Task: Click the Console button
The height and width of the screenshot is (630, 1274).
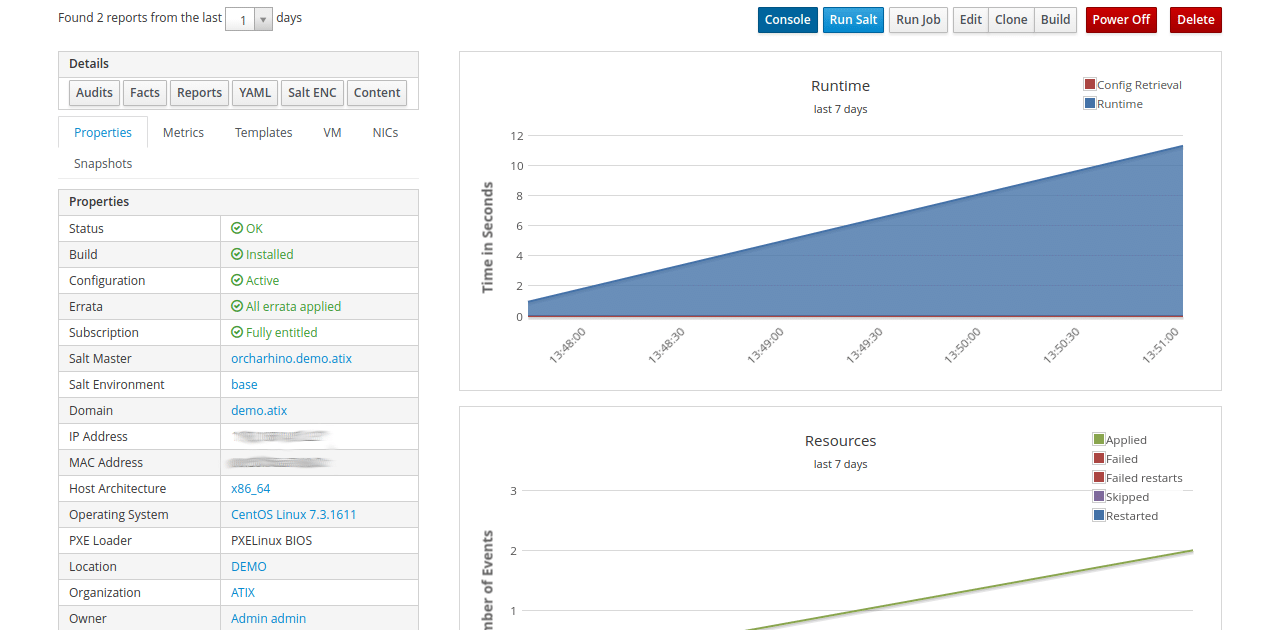Action: click(x=788, y=20)
